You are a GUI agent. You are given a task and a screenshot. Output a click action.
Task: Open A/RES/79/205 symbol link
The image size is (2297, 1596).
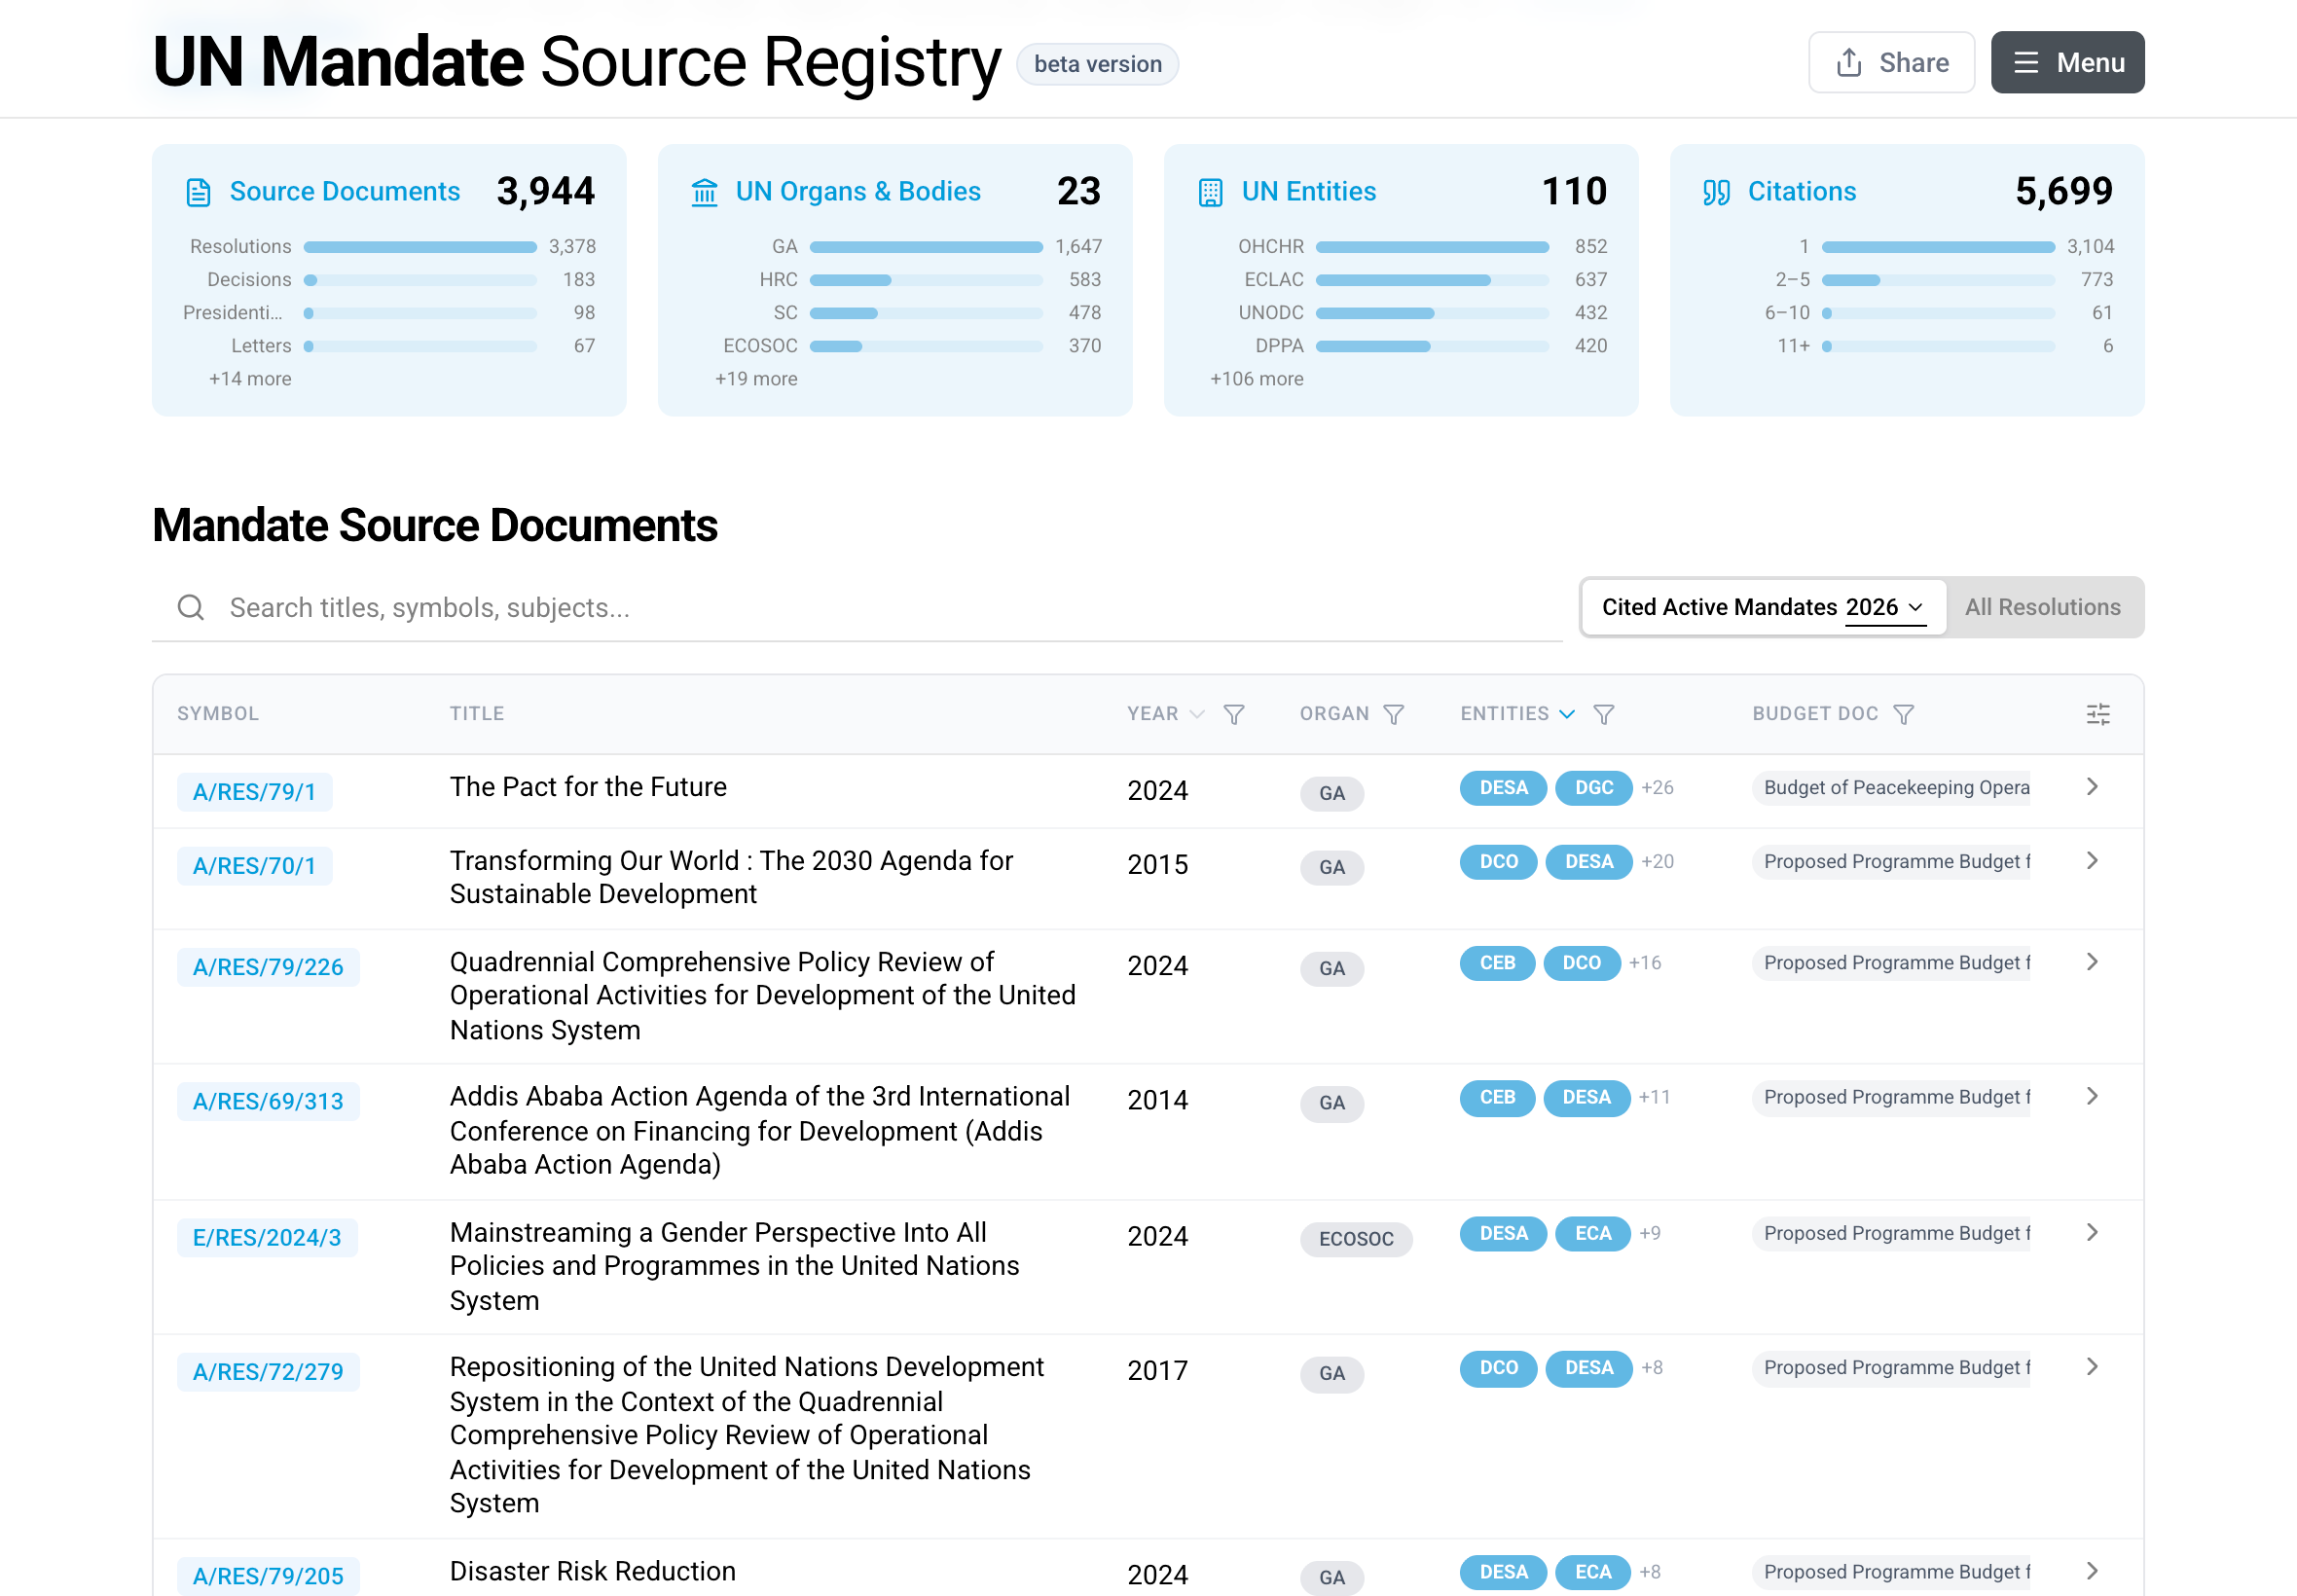tap(268, 1576)
